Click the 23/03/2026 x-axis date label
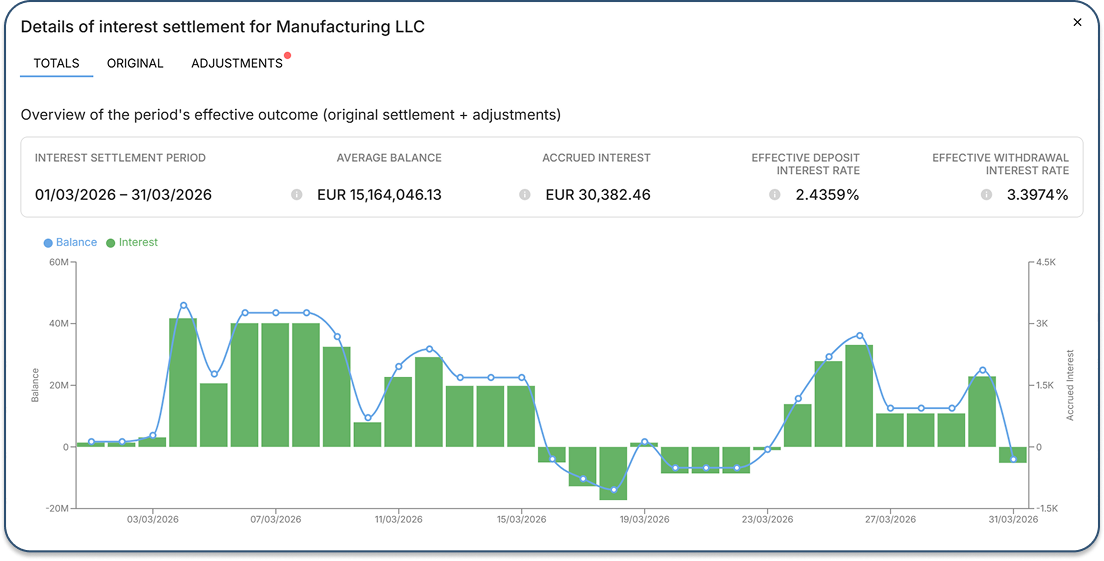The height and width of the screenshot is (561, 1104). click(x=767, y=519)
